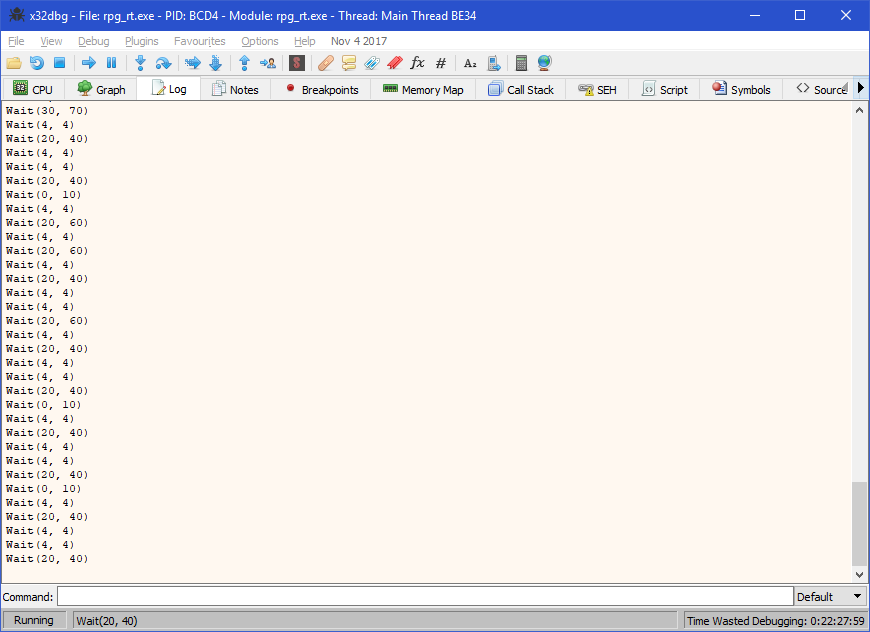The height and width of the screenshot is (632, 870).
Task: Click the Running status label
Action: 34,620
